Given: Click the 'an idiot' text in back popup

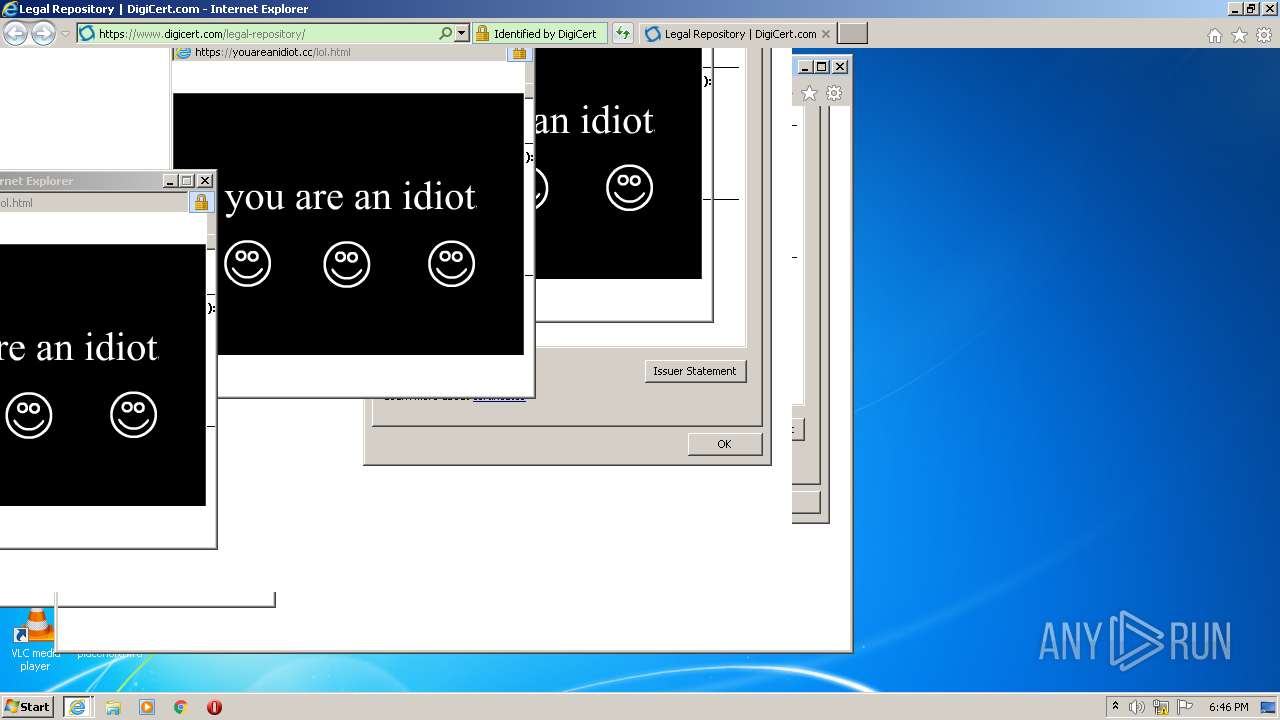Looking at the screenshot, I should click(x=594, y=121).
